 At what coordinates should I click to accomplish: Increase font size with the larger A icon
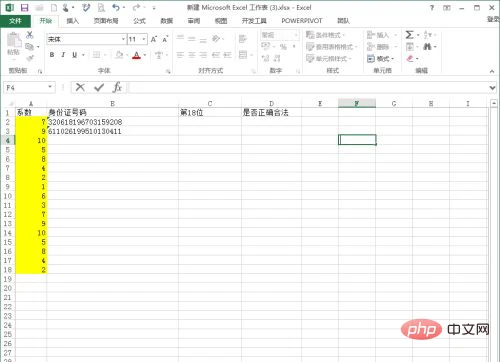pyautogui.click(x=154, y=39)
